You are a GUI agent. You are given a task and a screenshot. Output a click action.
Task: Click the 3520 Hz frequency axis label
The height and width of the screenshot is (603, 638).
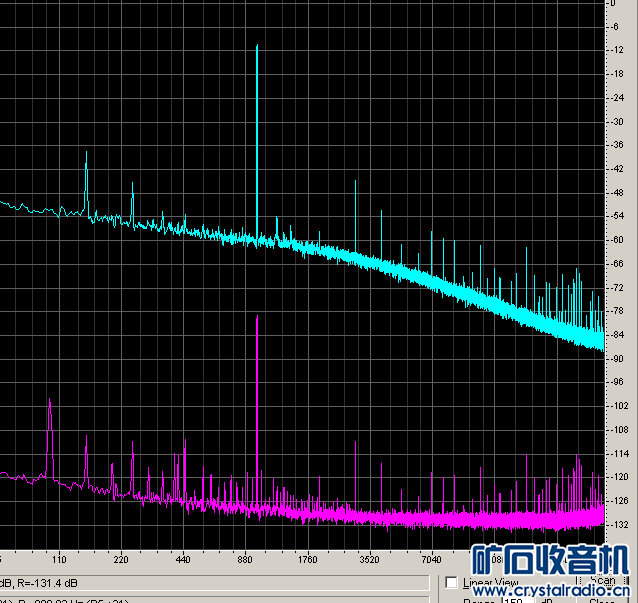pos(369,559)
